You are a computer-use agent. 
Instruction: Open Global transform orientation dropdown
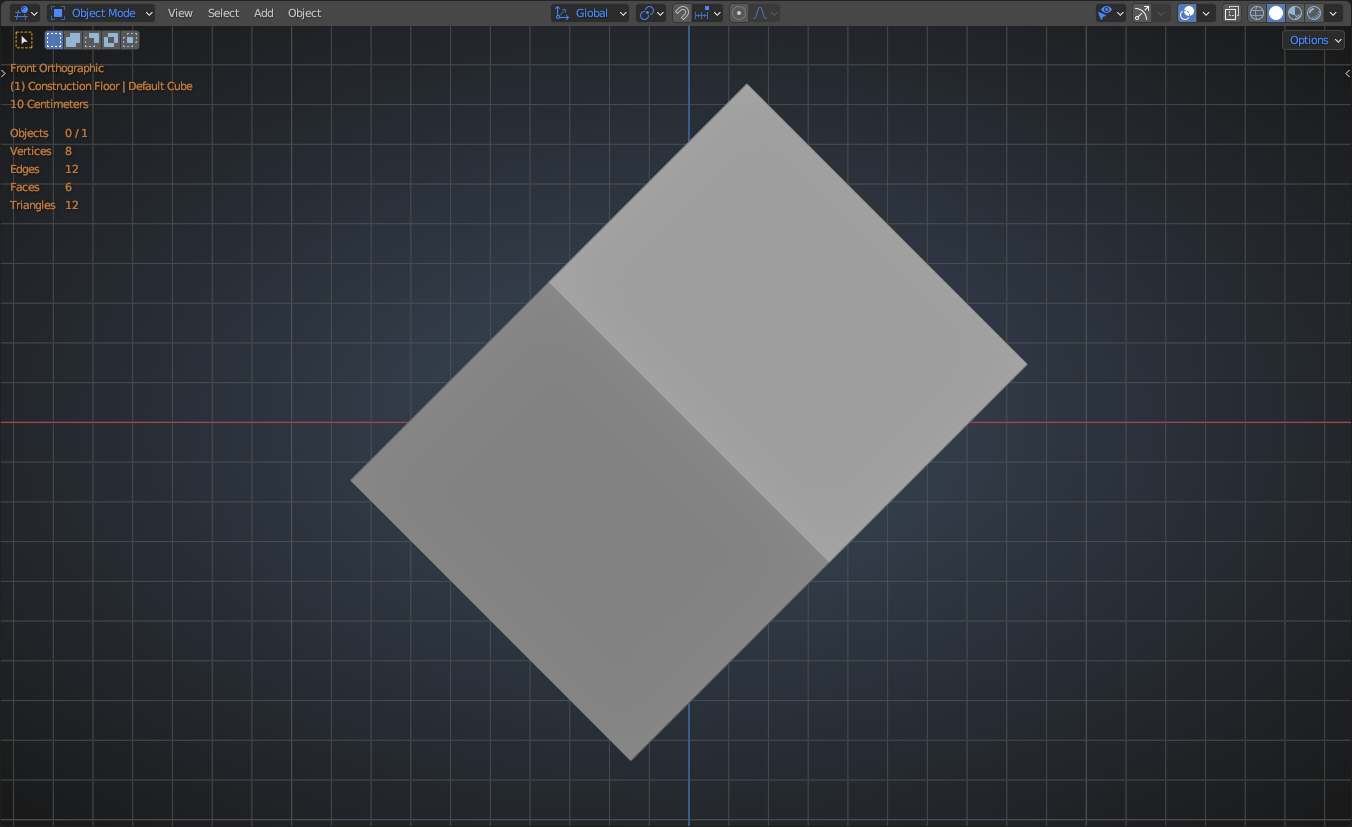591,13
